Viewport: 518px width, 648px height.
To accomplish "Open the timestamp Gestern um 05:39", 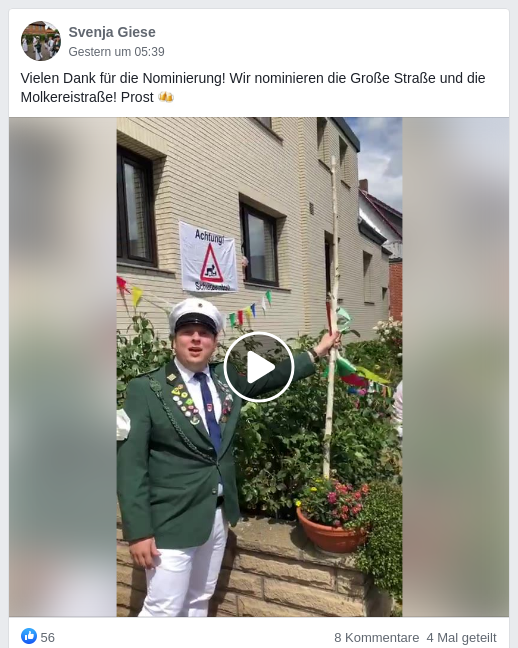I will click(117, 52).
